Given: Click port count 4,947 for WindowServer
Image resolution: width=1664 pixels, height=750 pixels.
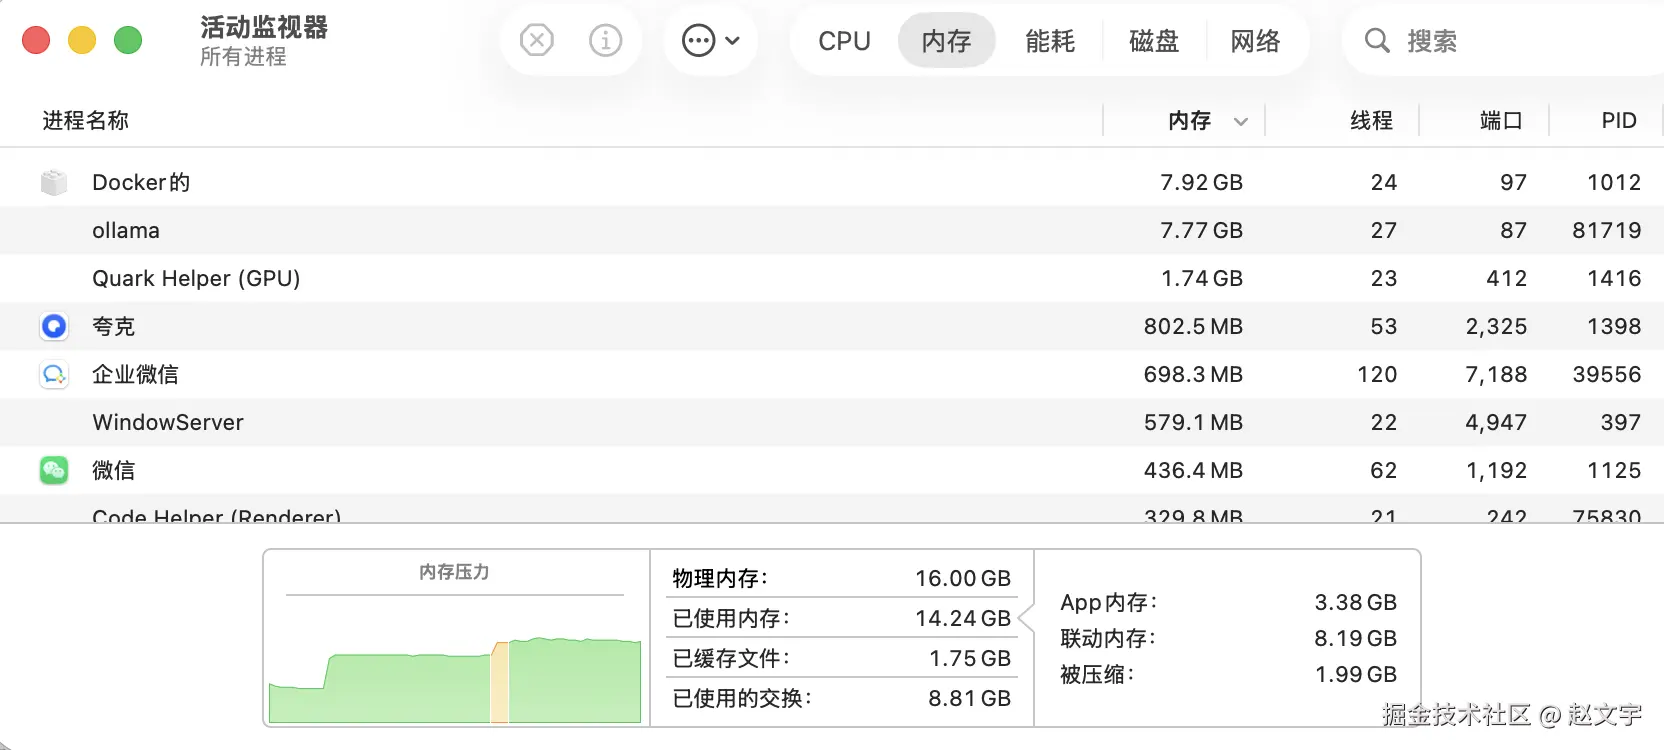Looking at the screenshot, I should 1496,422.
